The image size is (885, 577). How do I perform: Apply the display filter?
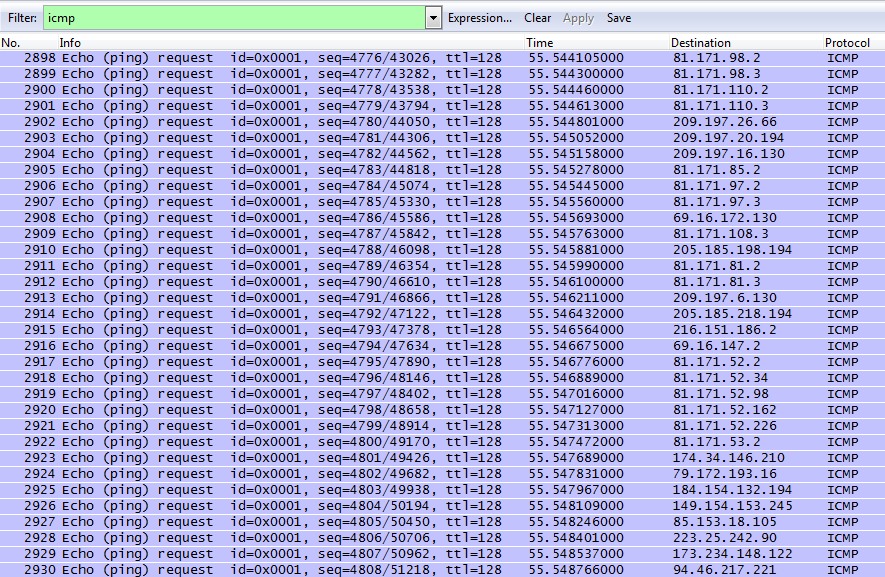click(x=579, y=18)
